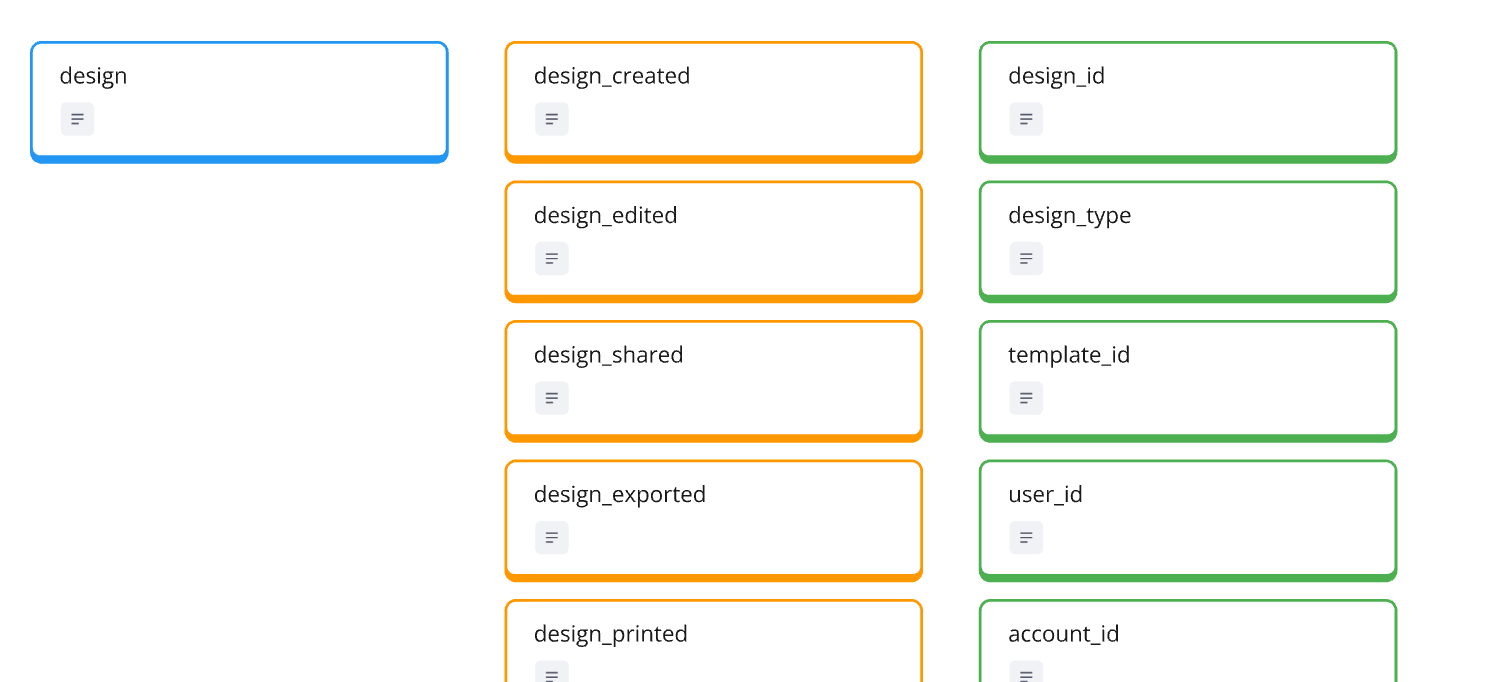This screenshot has height=682, width=1504.
Task: Click the template_id title text
Action: click(1069, 355)
